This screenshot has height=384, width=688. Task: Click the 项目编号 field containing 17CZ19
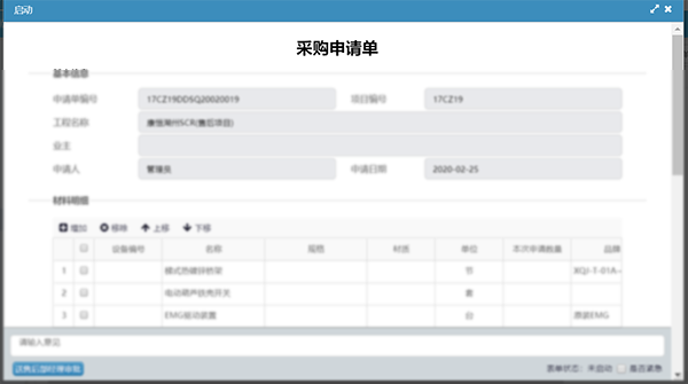523,99
